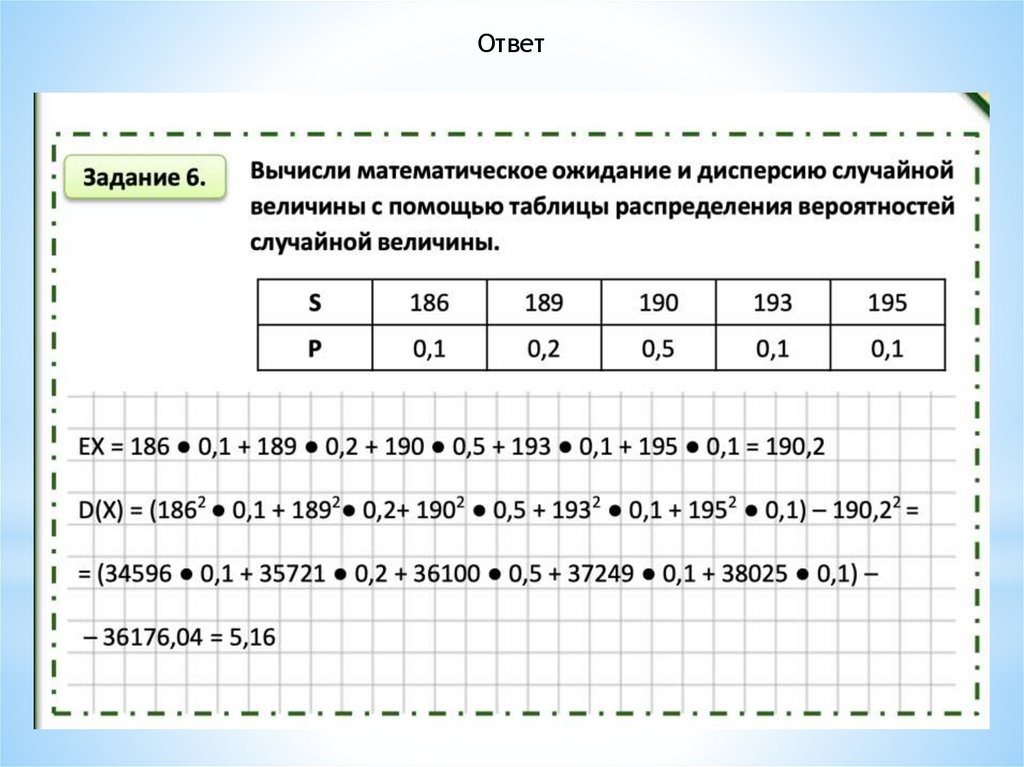Click the 'Задание 6.' label box
This screenshot has width=1024, height=767.
145,178
